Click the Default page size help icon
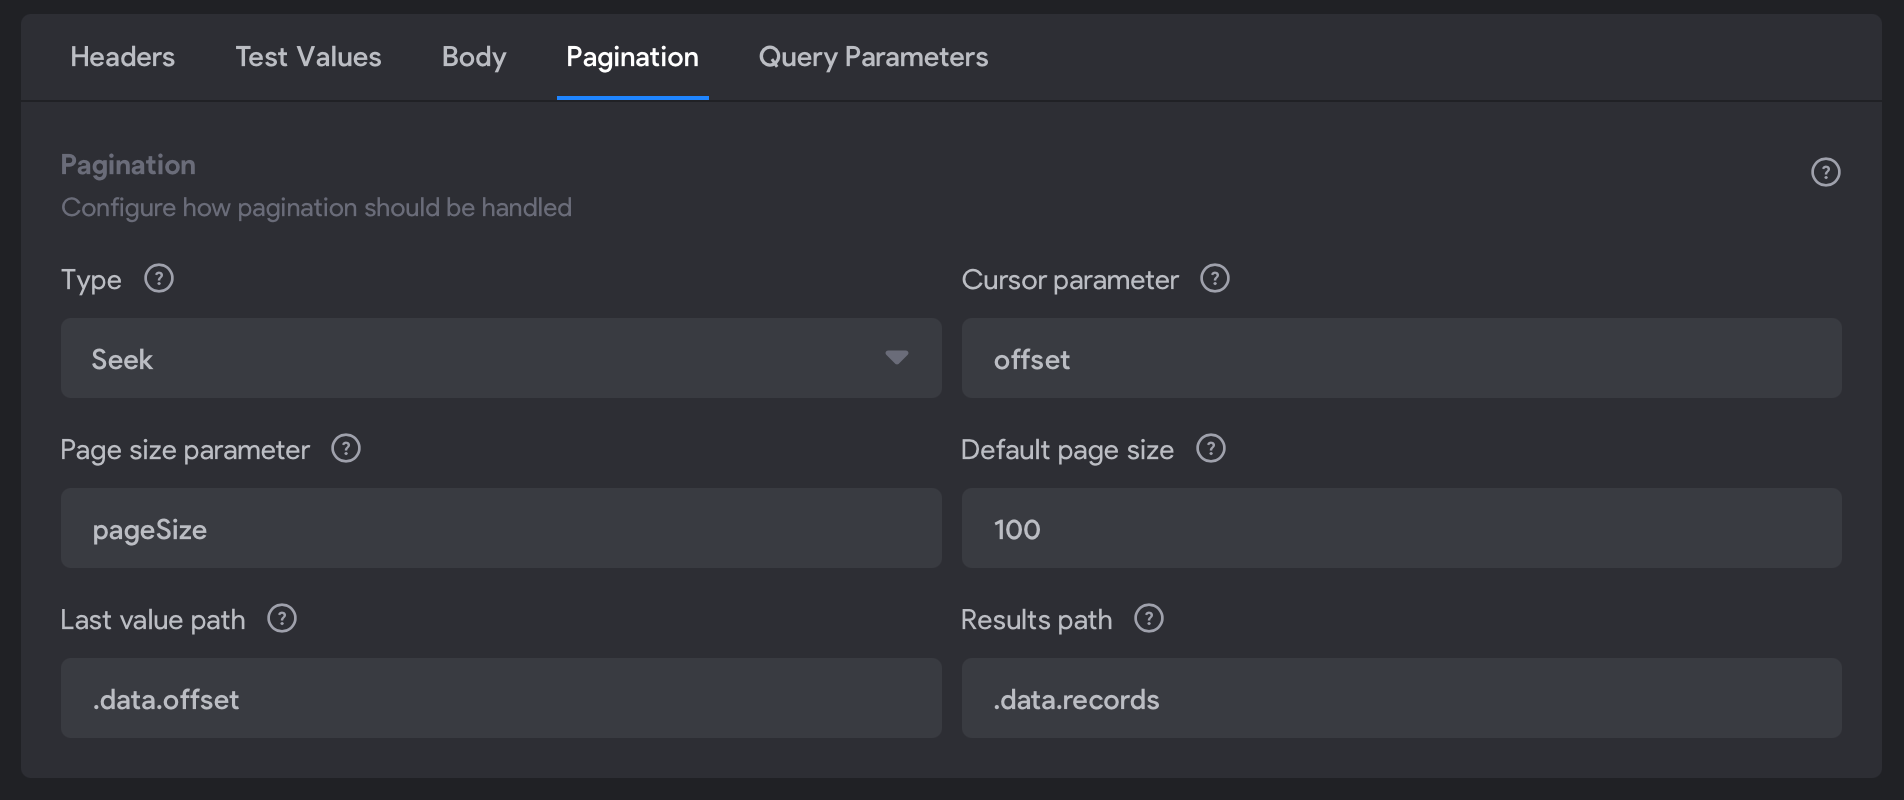Viewport: 1904px width, 800px height. click(x=1210, y=448)
